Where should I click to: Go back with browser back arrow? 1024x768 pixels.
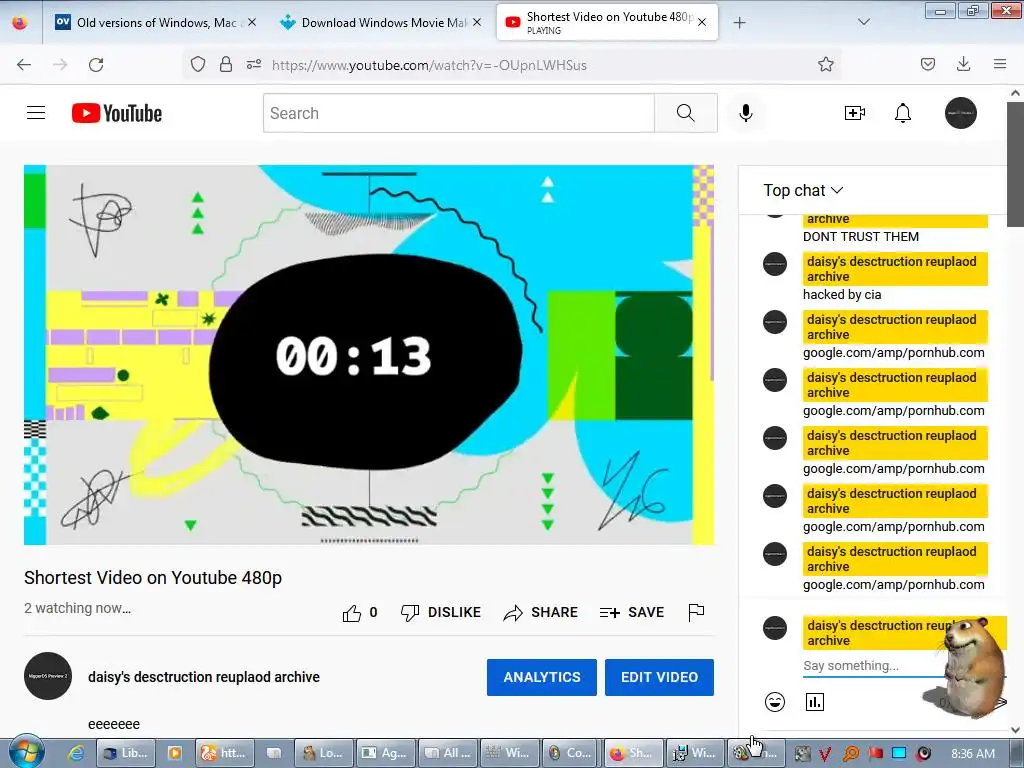click(24, 65)
